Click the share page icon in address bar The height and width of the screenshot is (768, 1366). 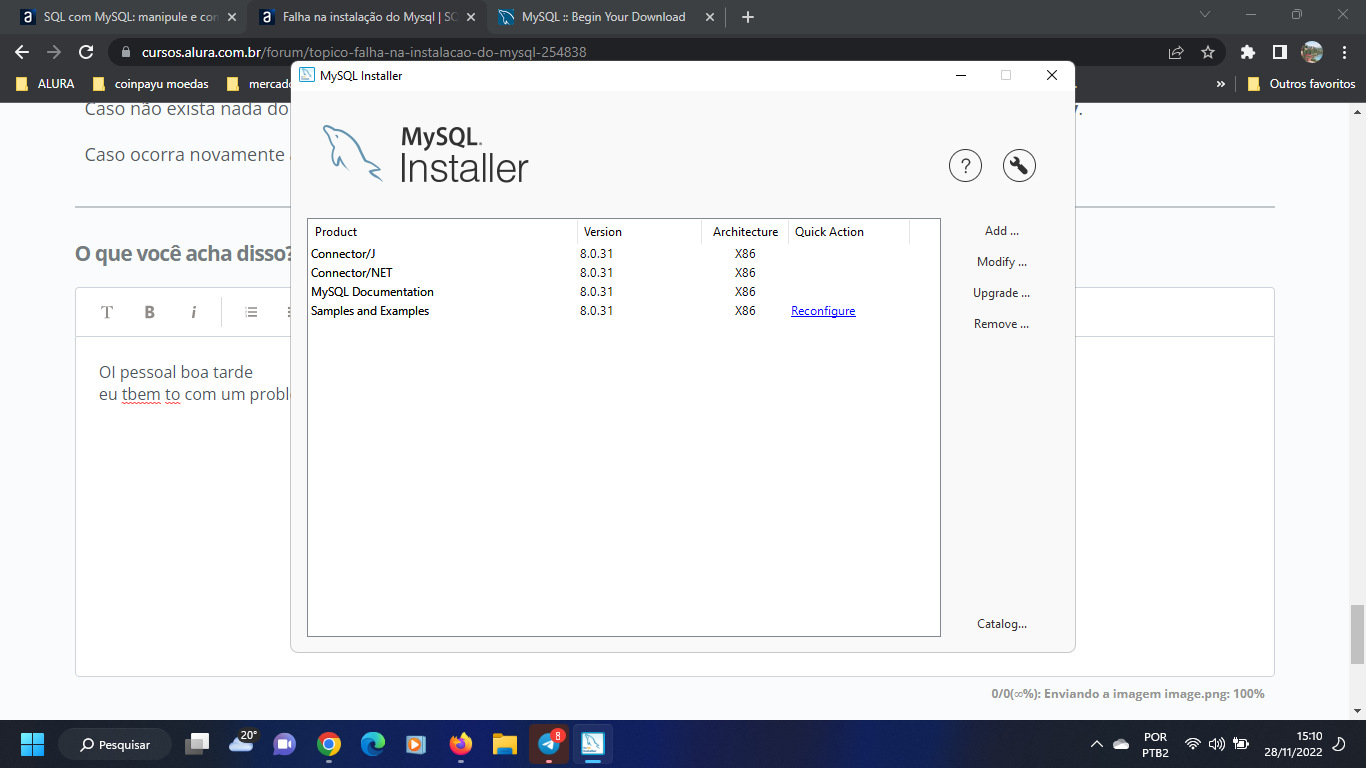point(1176,52)
